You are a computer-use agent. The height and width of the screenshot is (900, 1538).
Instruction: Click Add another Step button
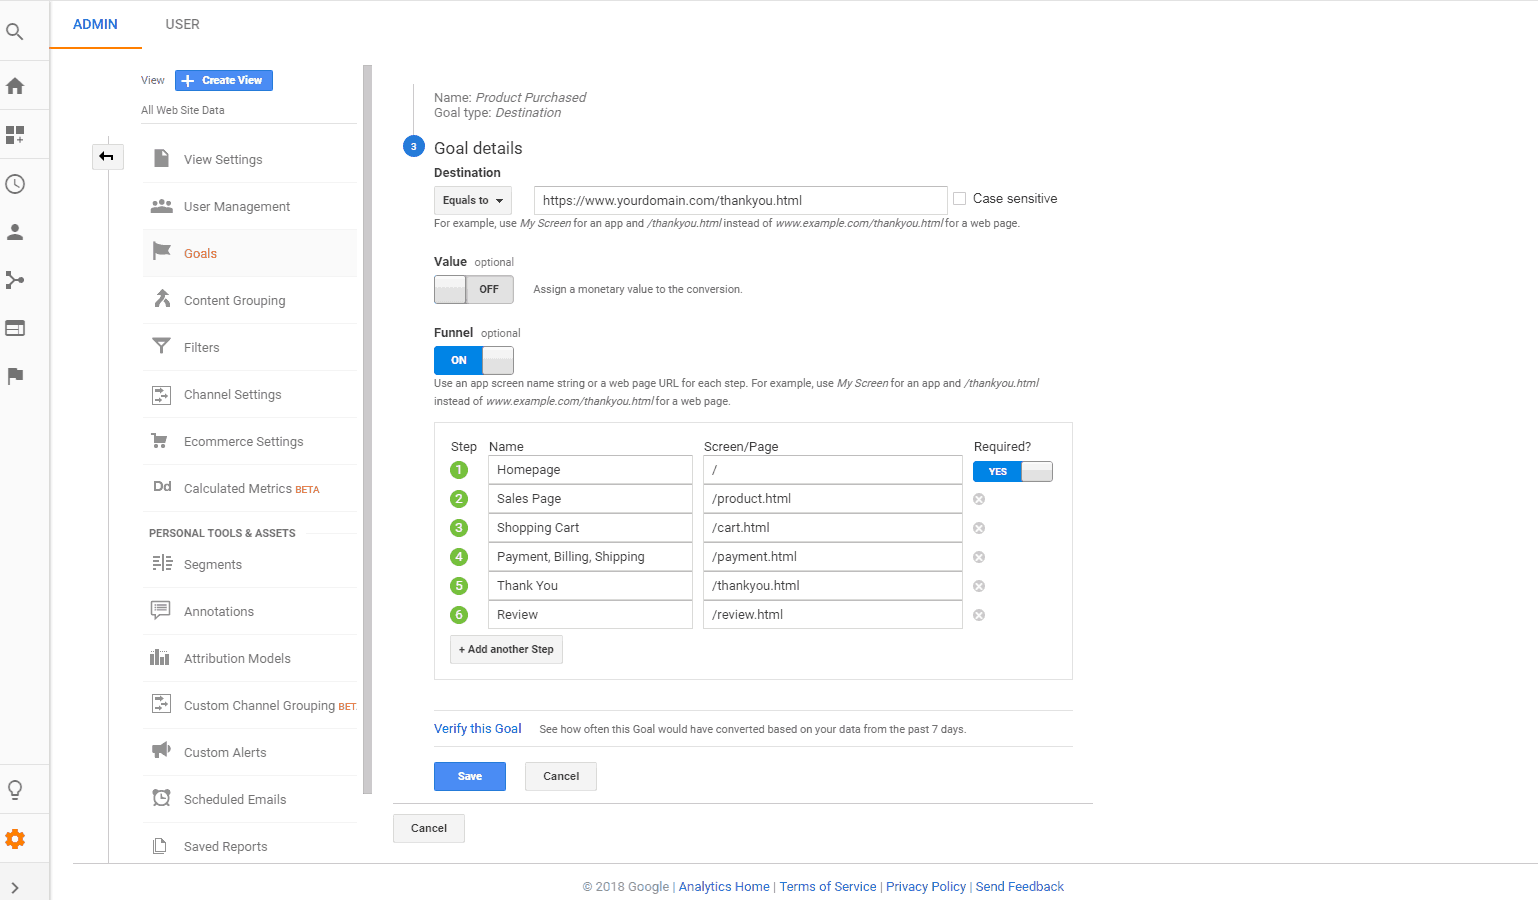pos(506,649)
